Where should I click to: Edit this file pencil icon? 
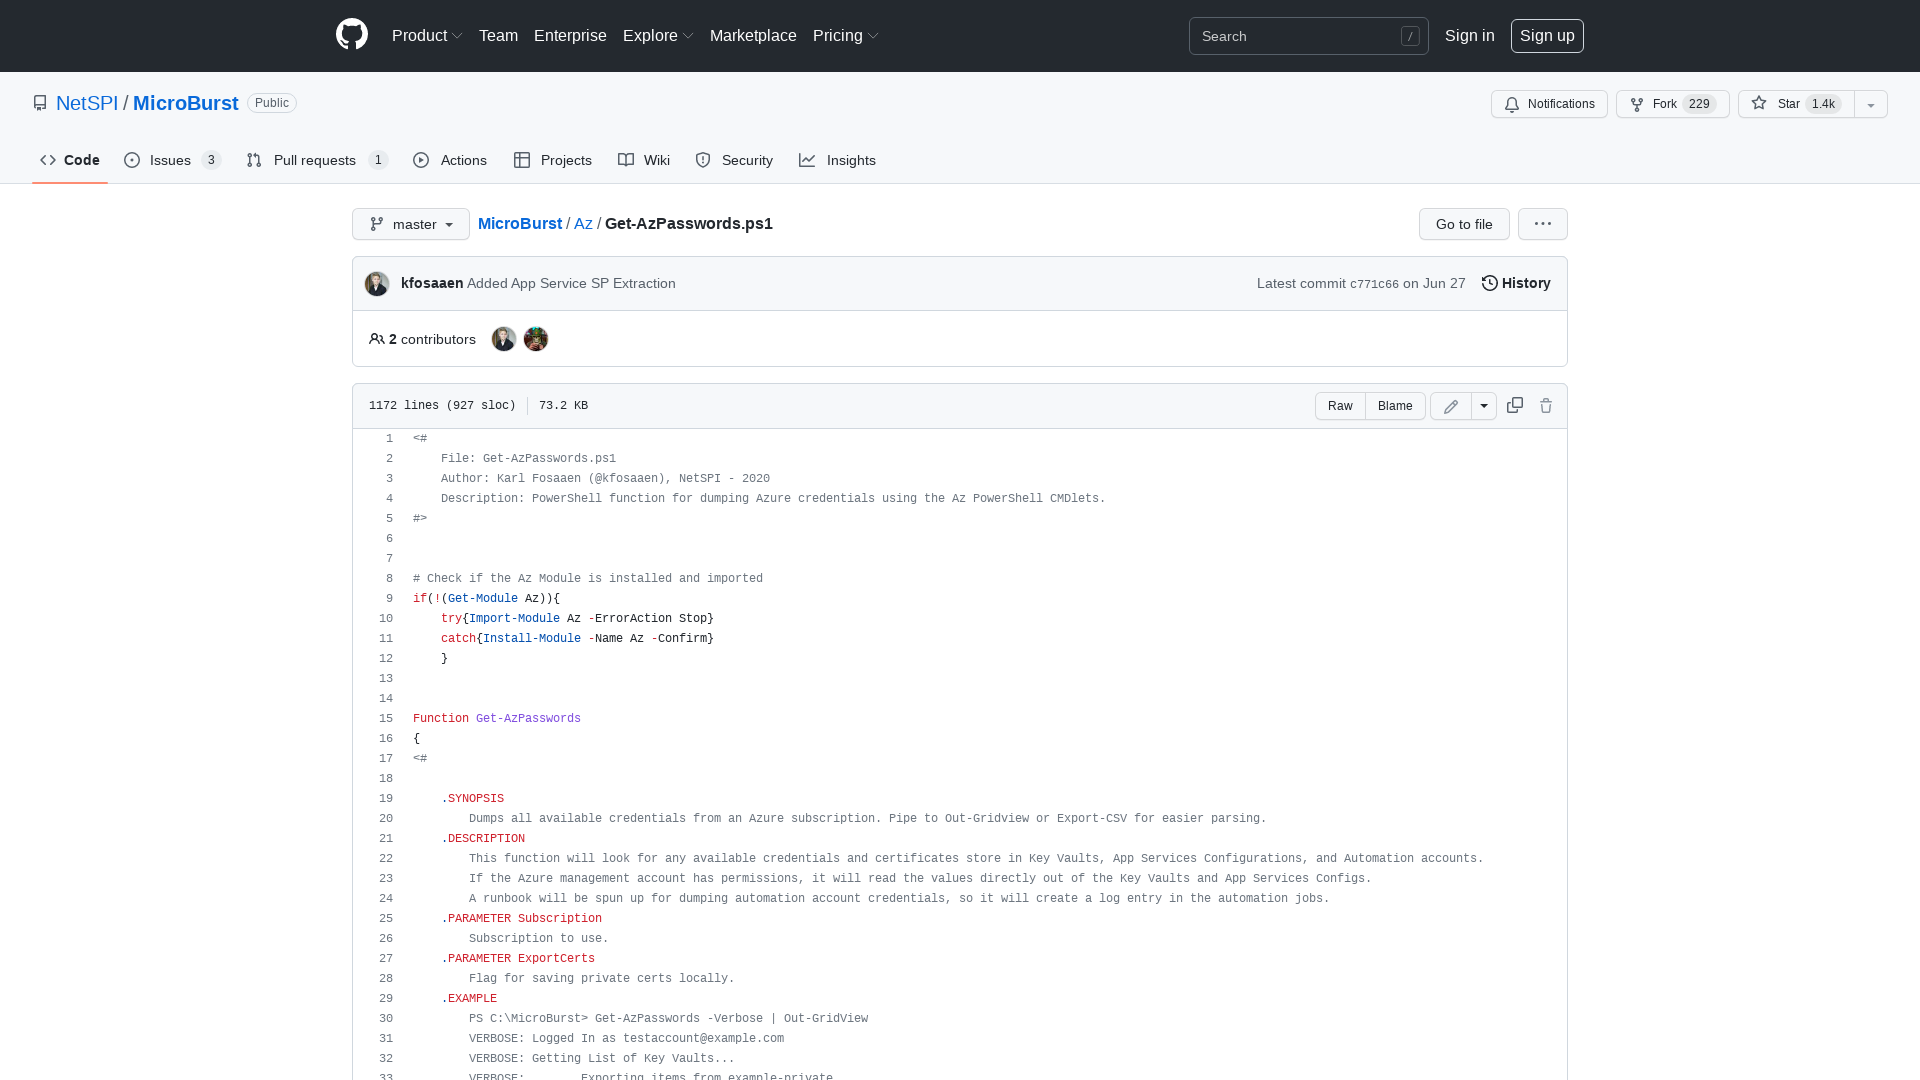coord(1451,406)
